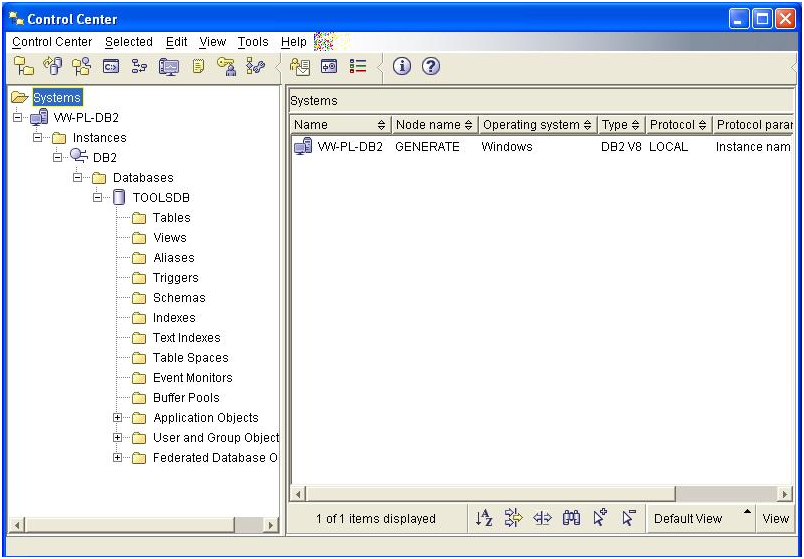This screenshot has width=804, height=559.
Task: Open the Health Center monitor icon
Action: pos(169,67)
